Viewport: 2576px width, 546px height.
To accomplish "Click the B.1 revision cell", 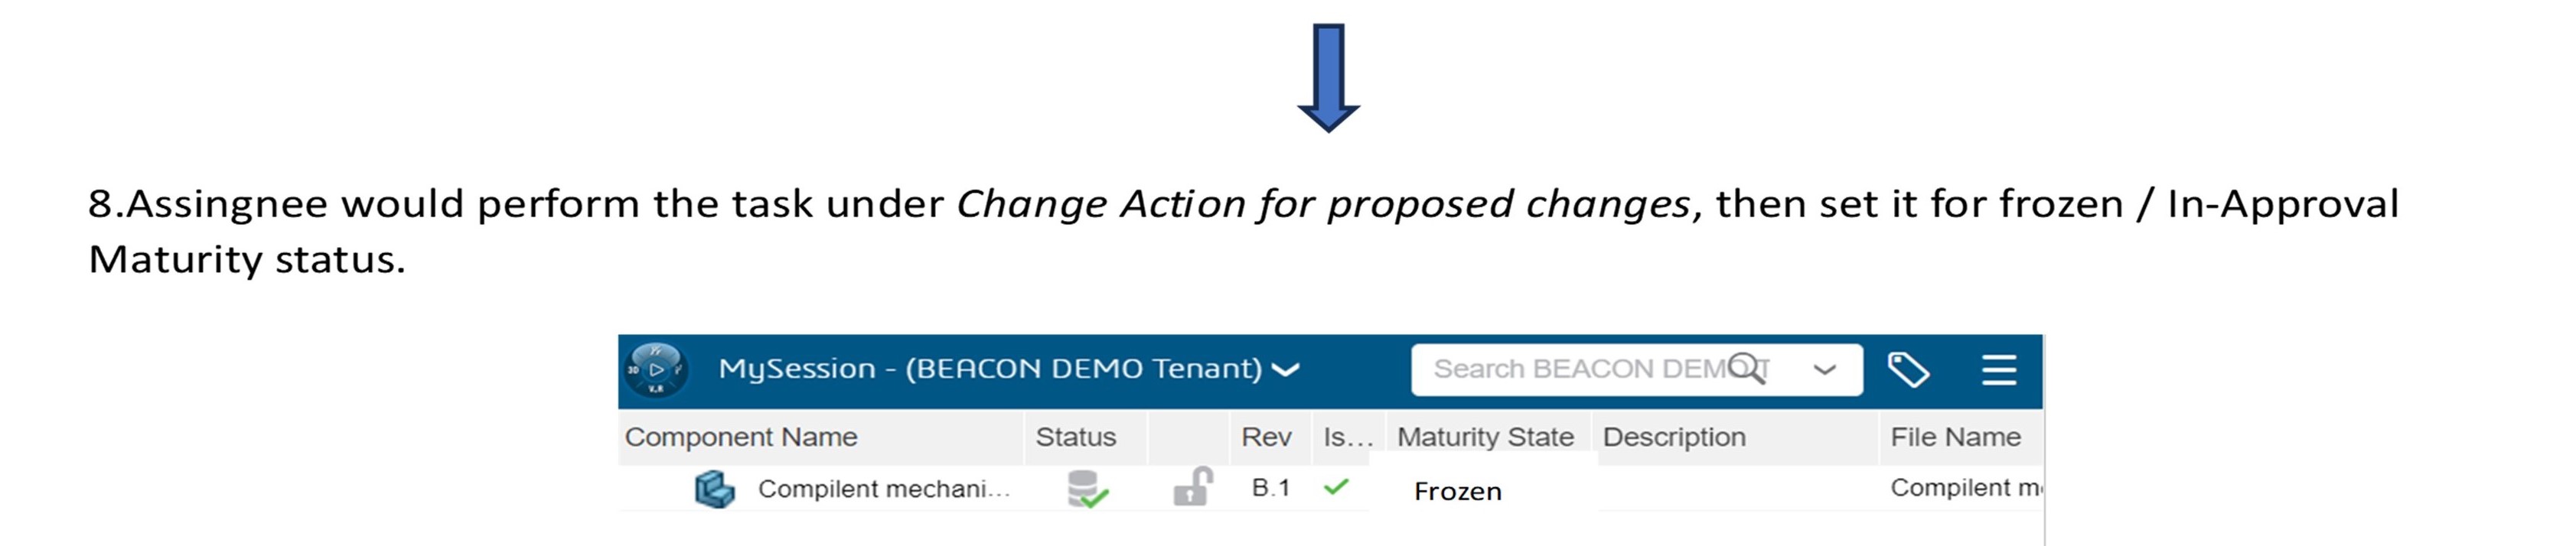I will coord(1271,488).
